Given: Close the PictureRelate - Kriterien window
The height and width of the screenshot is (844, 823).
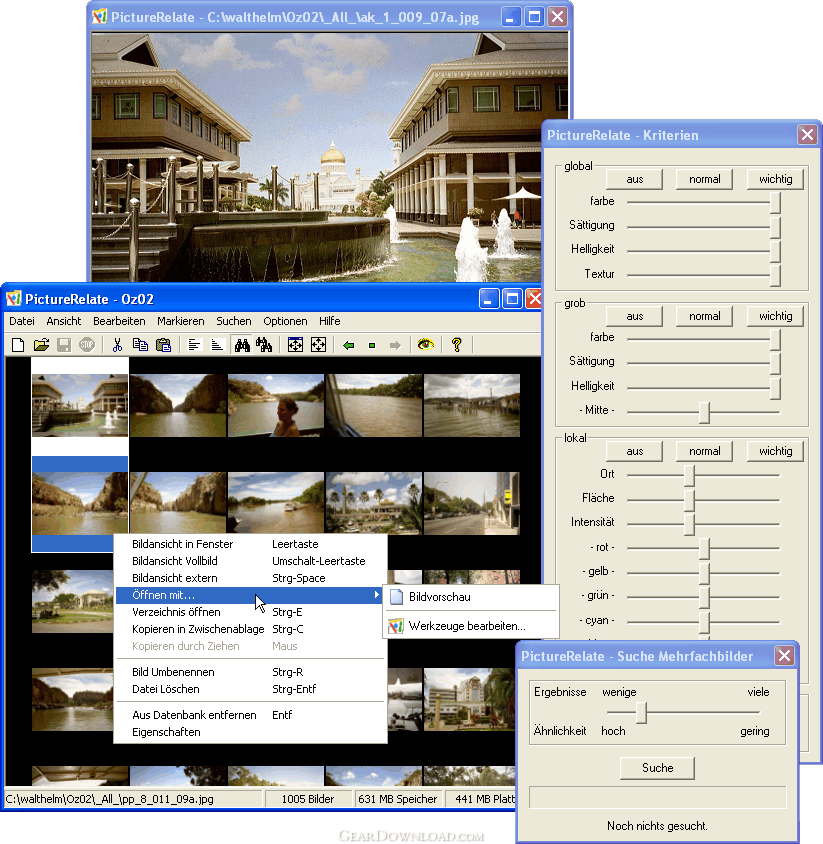Looking at the screenshot, I should click(807, 135).
